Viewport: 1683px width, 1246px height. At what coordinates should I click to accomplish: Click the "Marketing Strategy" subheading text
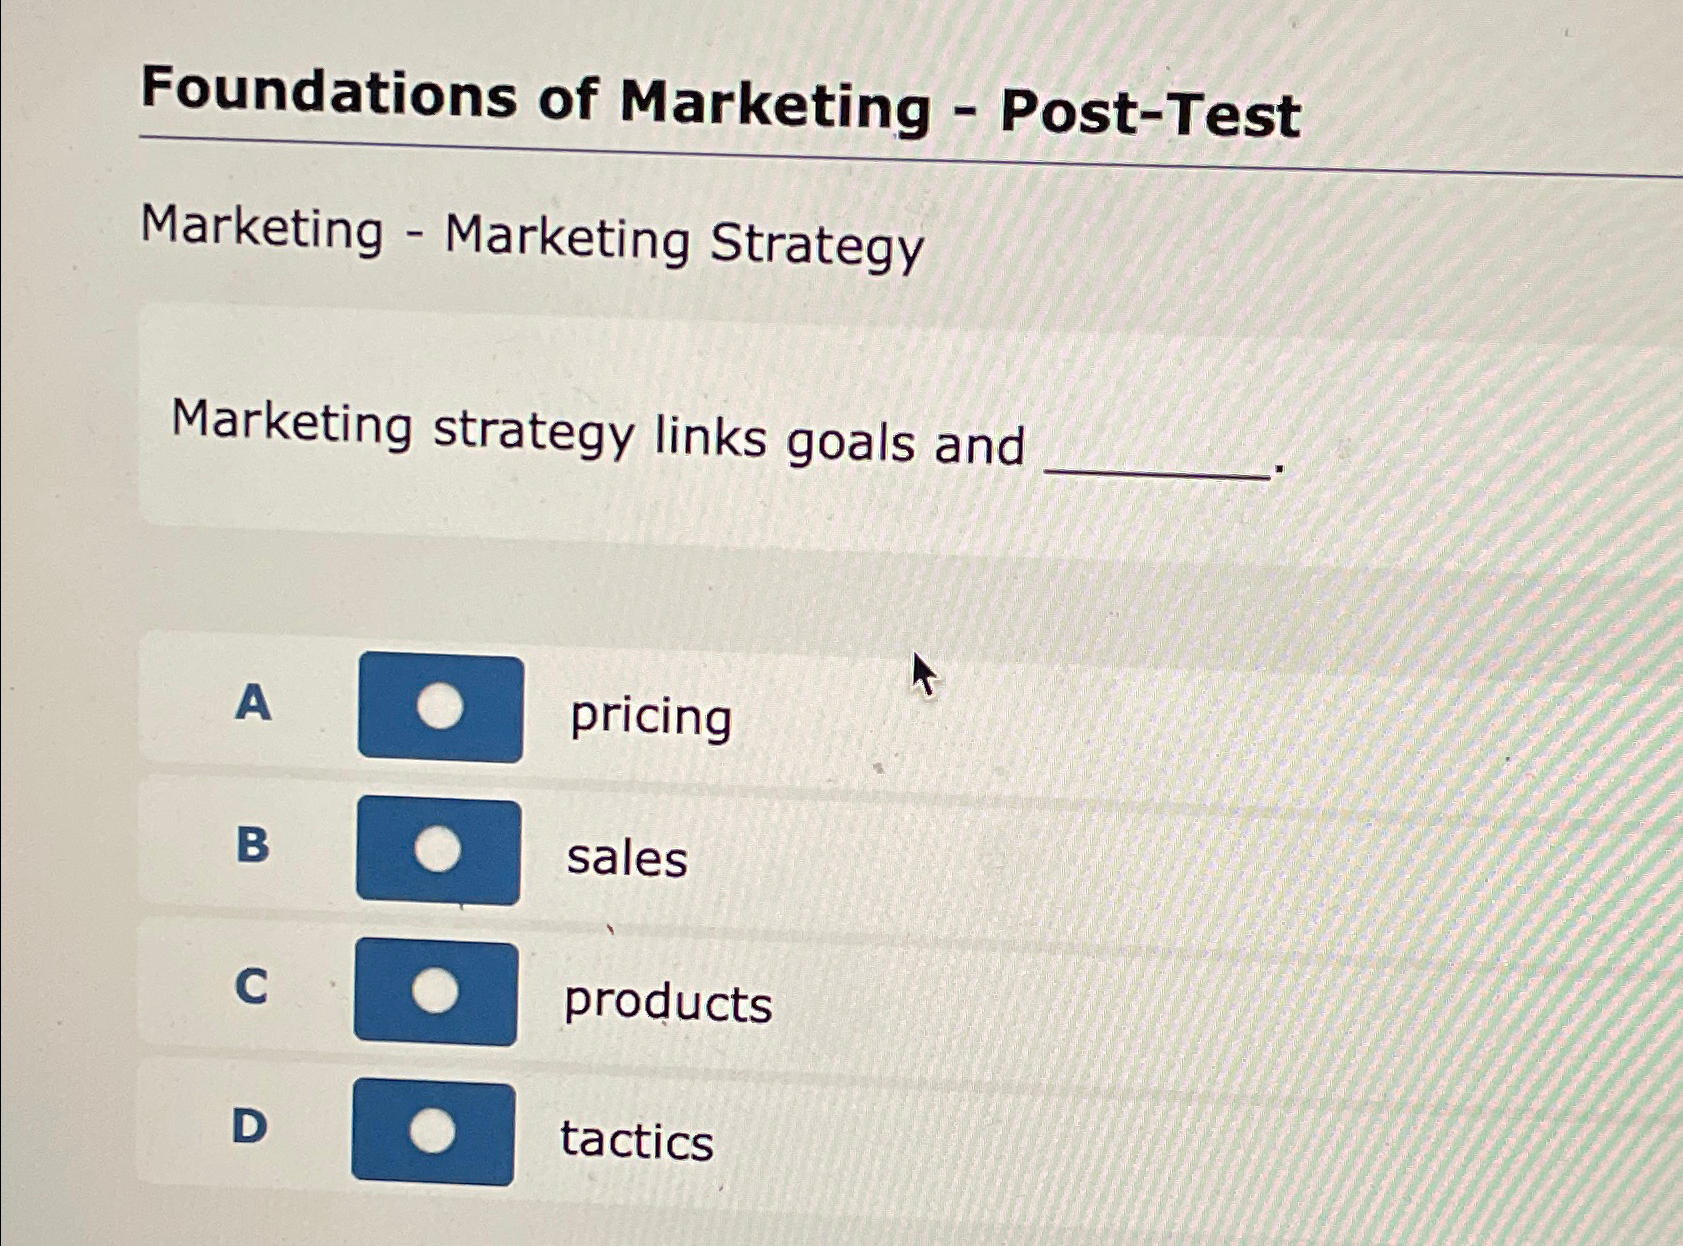[684, 242]
